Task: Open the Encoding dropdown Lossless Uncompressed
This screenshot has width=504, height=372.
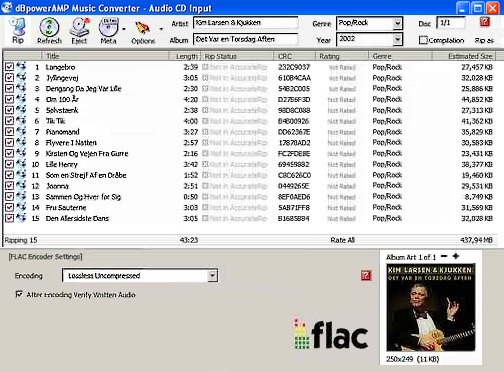Action: (x=212, y=275)
